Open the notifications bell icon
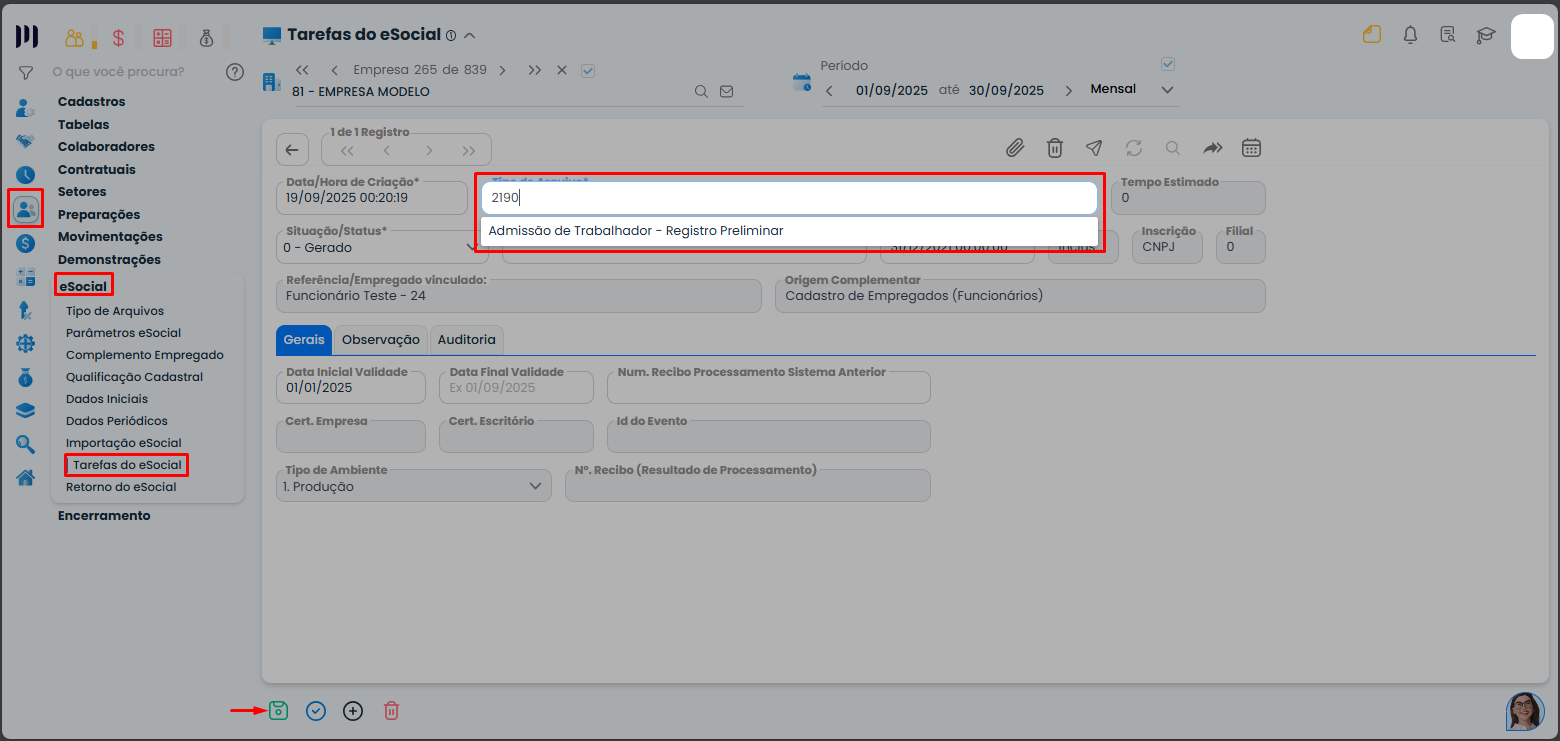This screenshot has height=741, width=1560. tap(1410, 35)
